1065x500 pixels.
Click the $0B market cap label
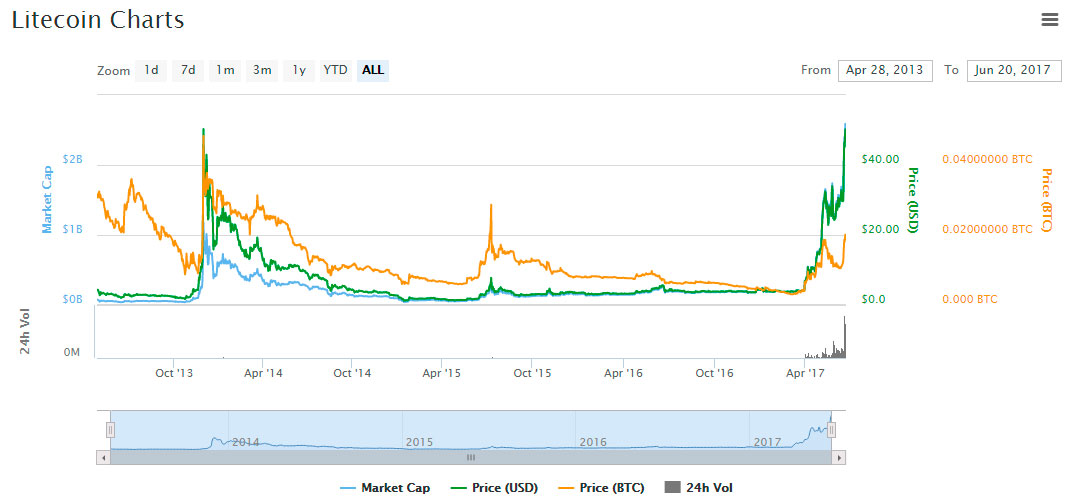coord(72,299)
